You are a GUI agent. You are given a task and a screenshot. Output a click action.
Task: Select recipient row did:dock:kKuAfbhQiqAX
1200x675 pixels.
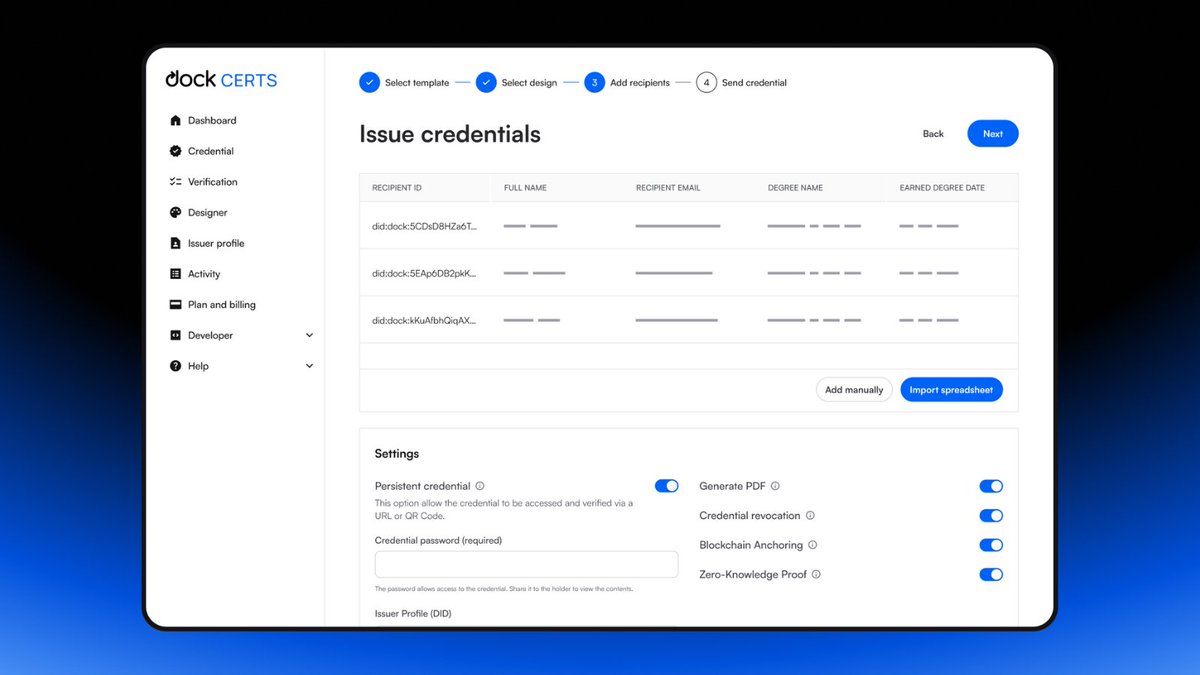tap(689, 320)
